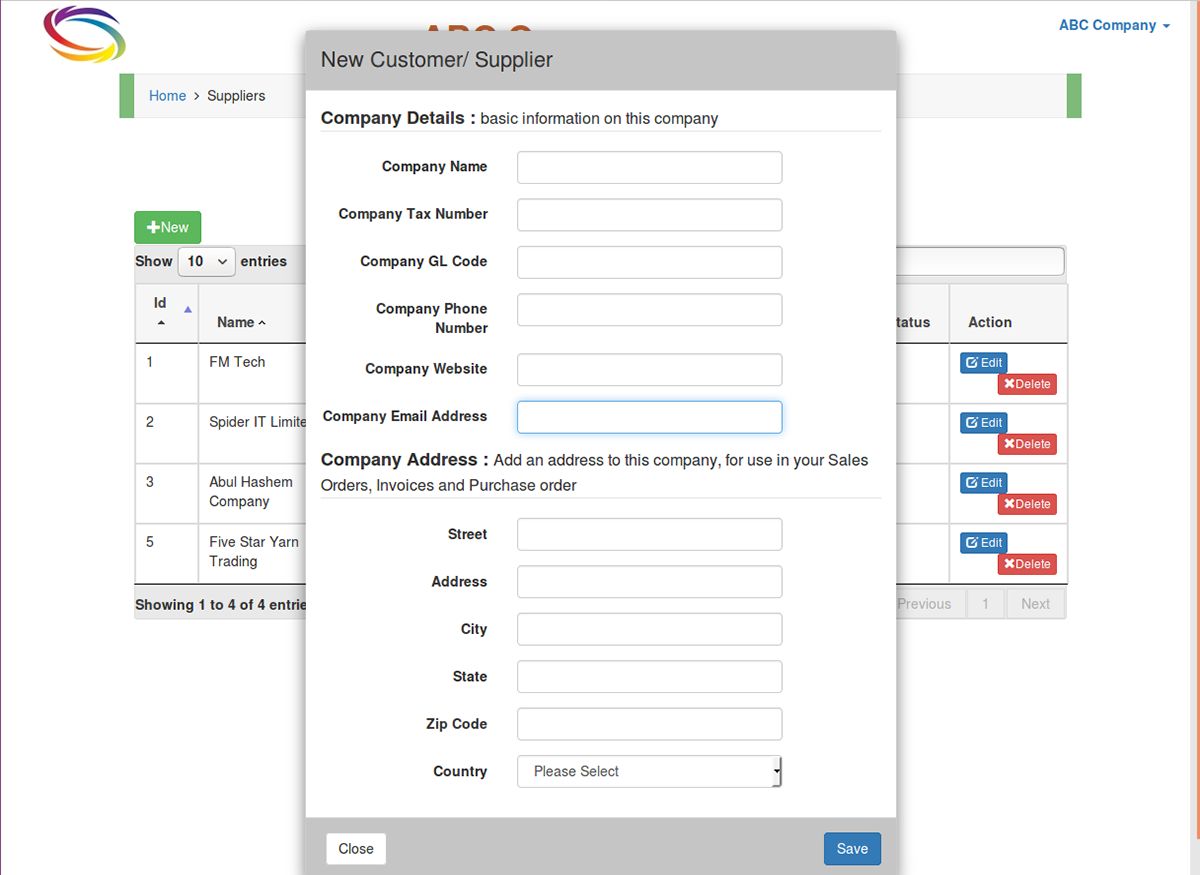The image size is (1200, 875).
Task: Click the Zip Code input field
Action: (x=649, y=724)
